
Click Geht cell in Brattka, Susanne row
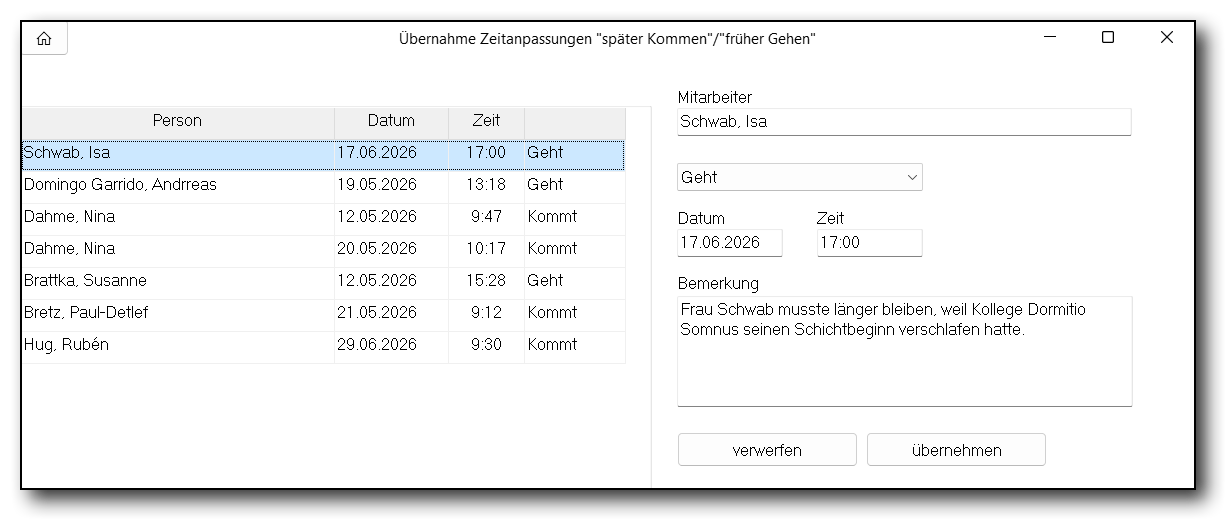(575, 281)
